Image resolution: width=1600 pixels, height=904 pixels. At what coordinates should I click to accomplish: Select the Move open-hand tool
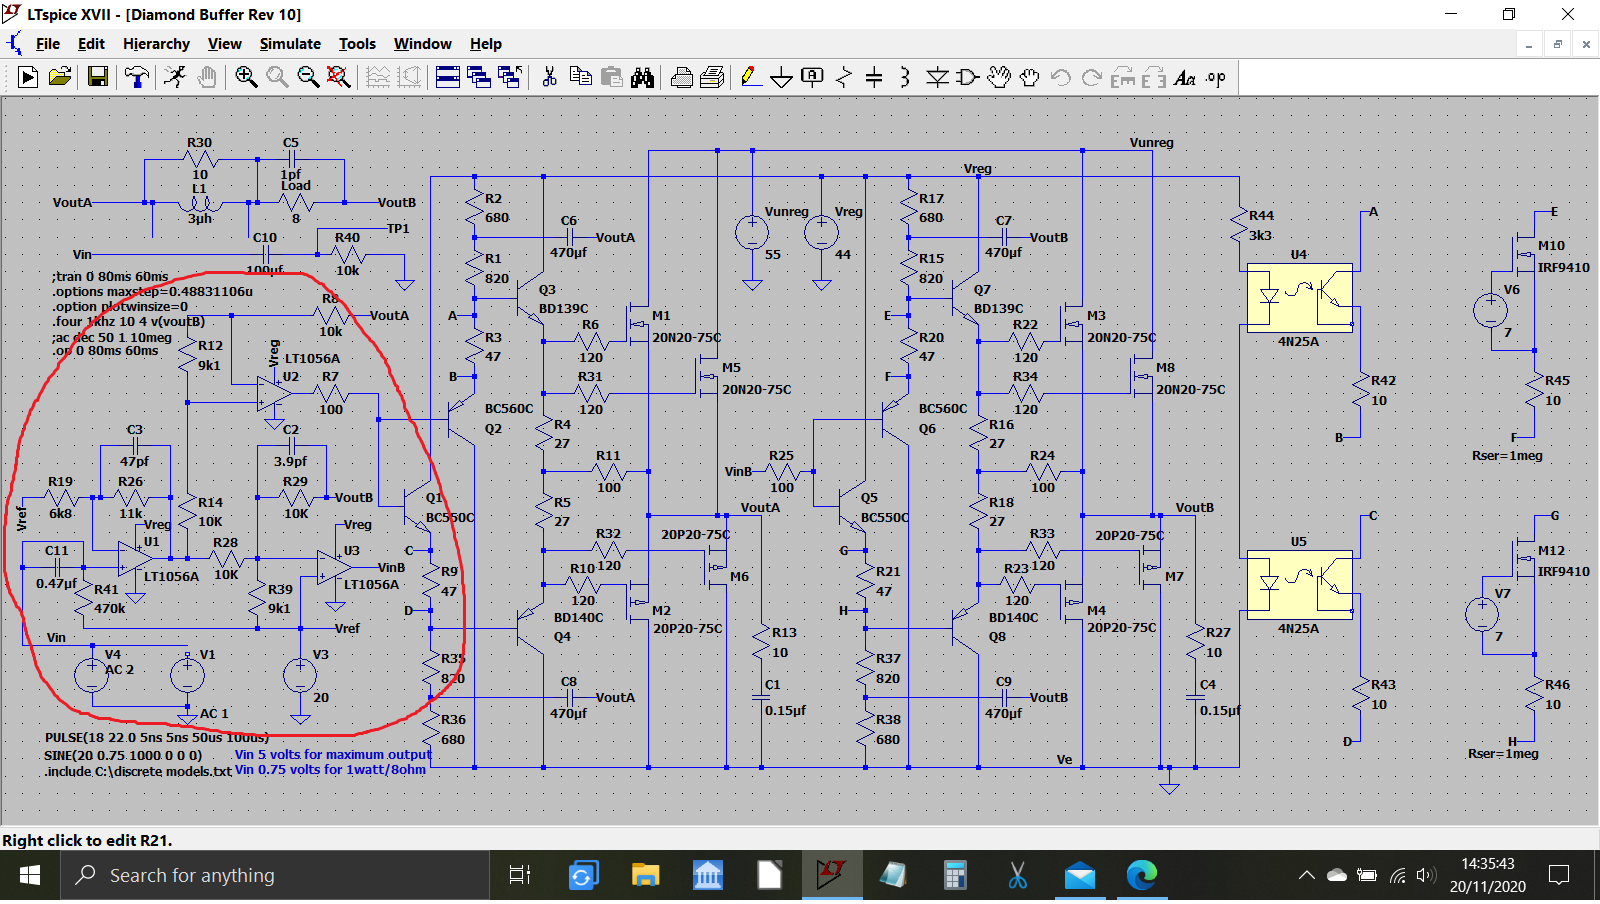[999, 77]
